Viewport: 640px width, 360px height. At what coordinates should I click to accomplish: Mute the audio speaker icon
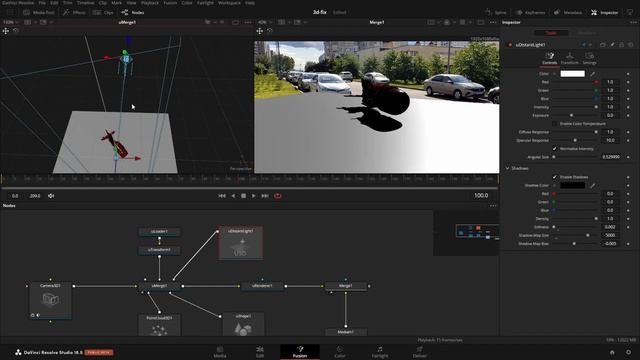point(51,196)
